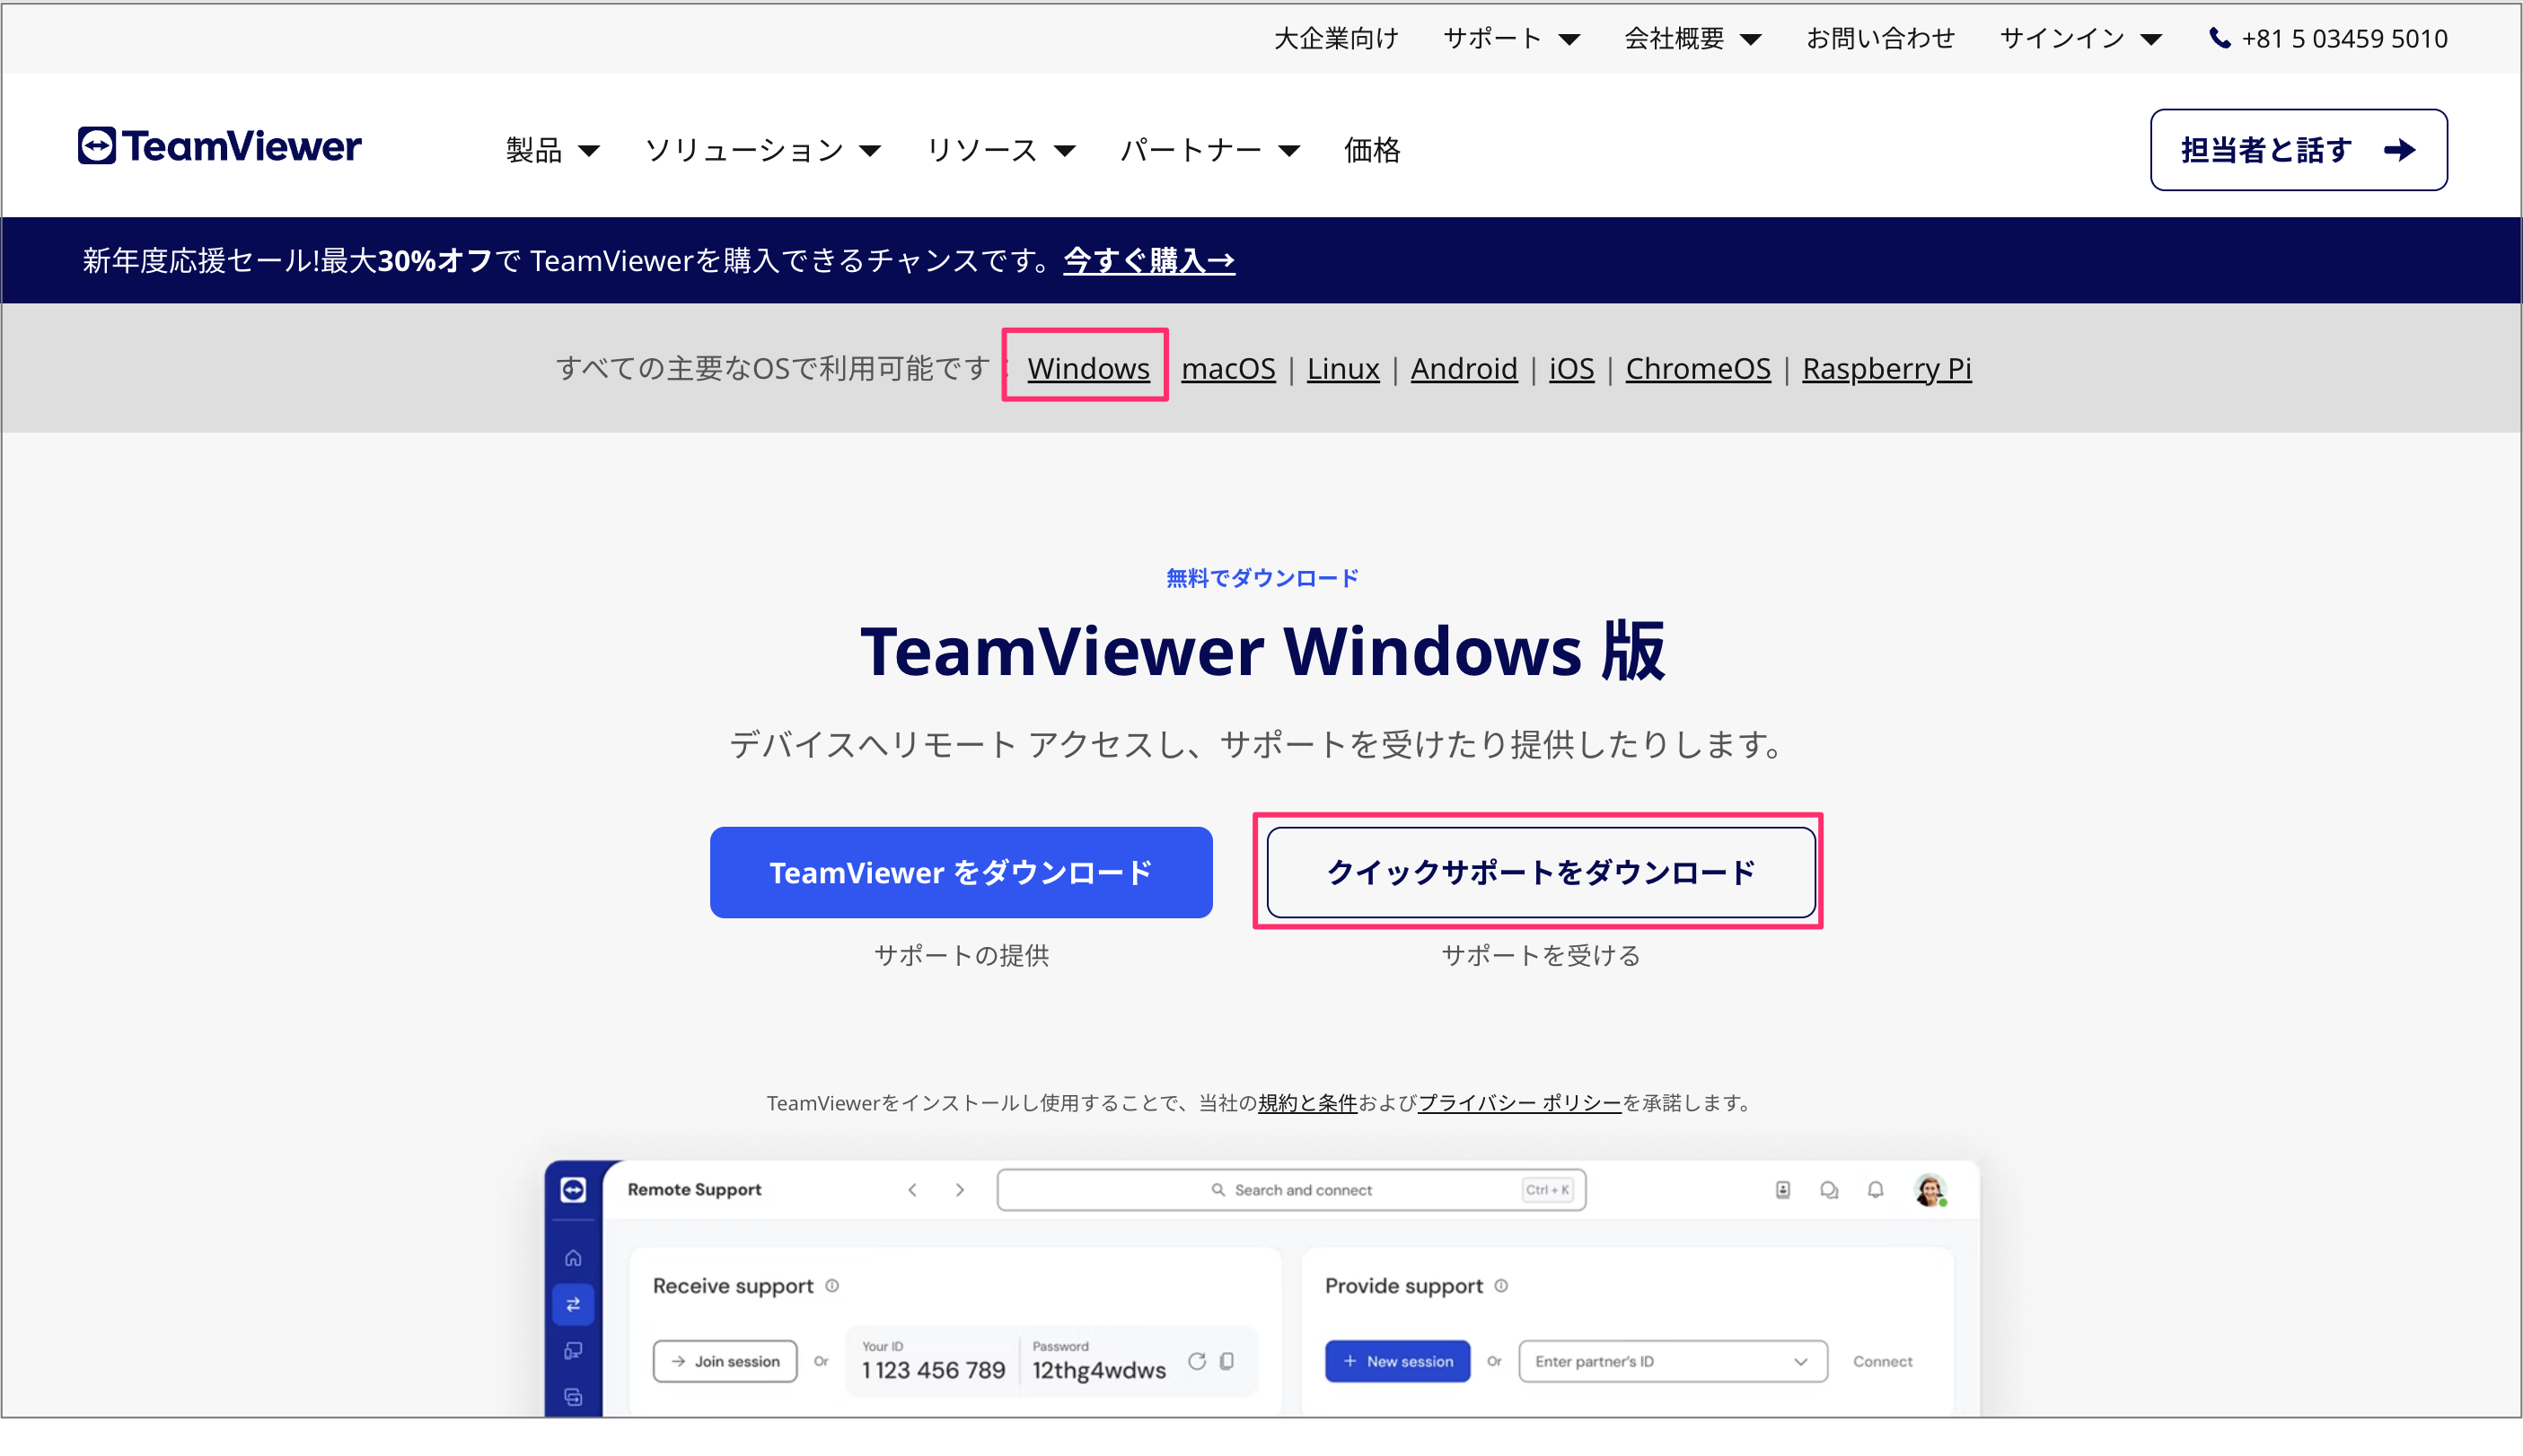Viewport: 2523px width, 1456px height.
Task: Open the devices icon in app sidebar
Action: [x=573, y=1351]
